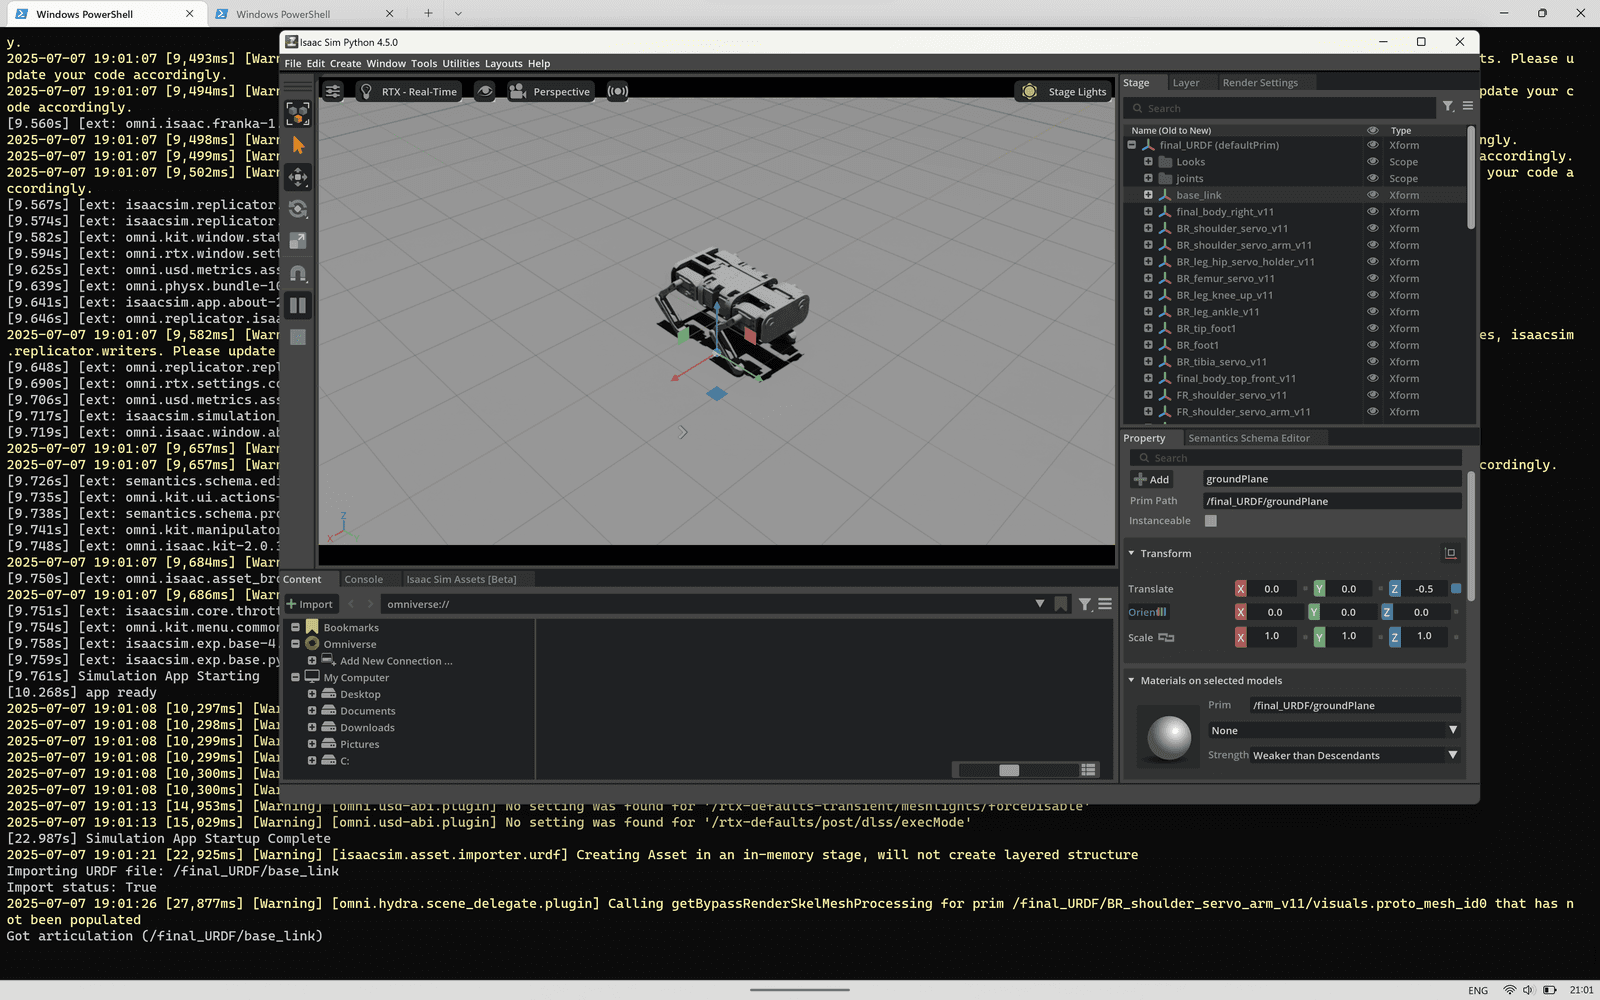Toggle visibility eye of base_link
Viewport: 1600px width, 1000px height.
[x=1372, y=195]
